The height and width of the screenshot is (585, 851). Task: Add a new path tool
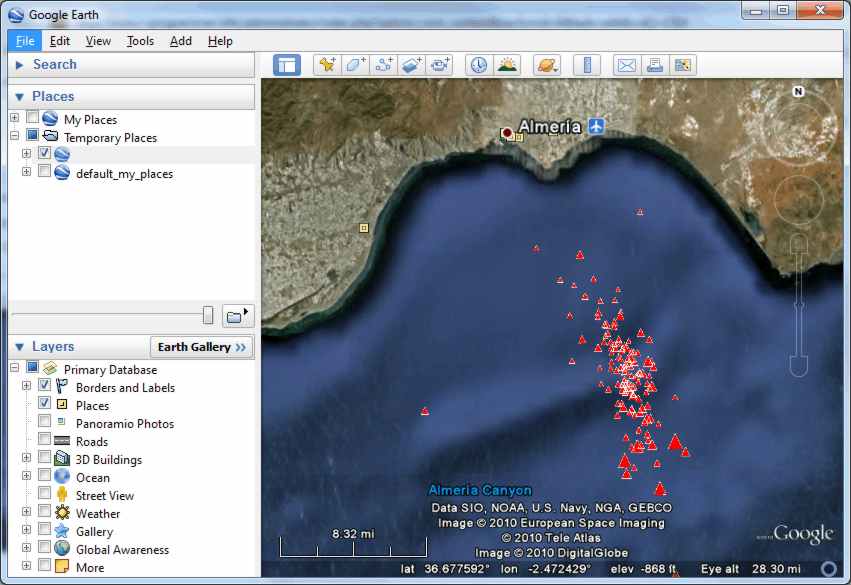(384, 65)
